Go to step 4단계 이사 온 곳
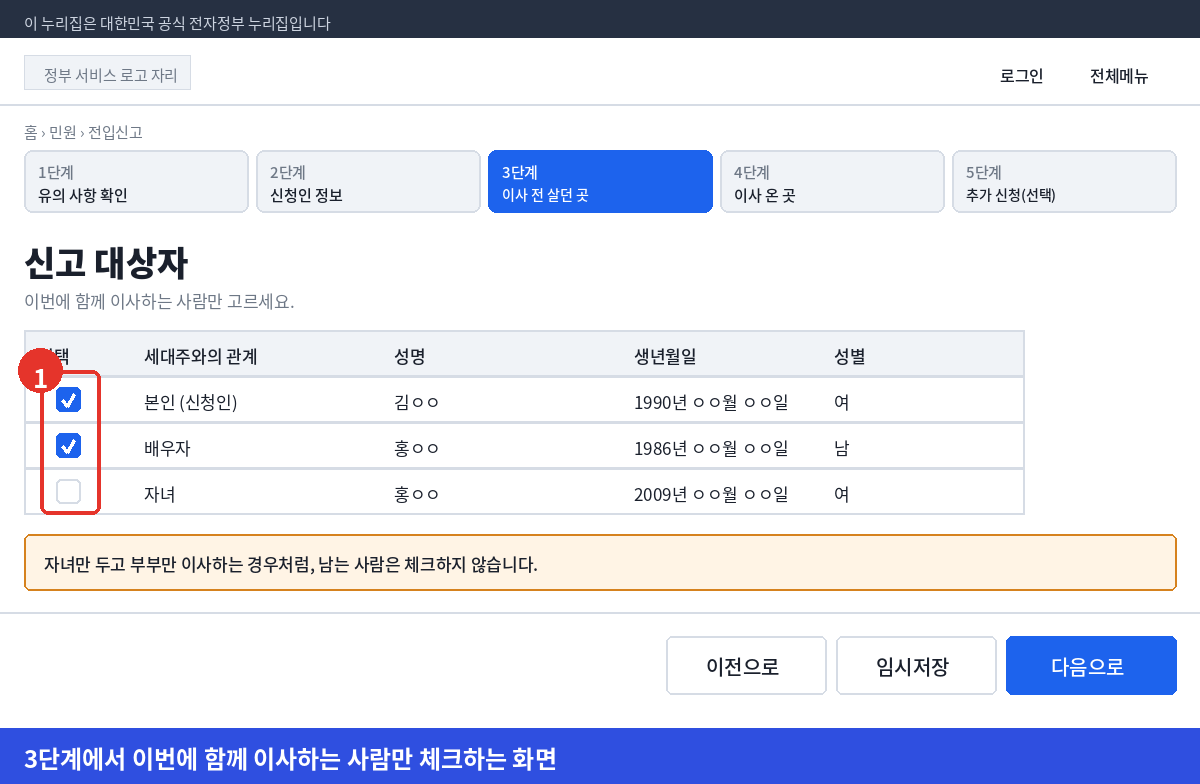1200x784 pixels. point(832,182)
